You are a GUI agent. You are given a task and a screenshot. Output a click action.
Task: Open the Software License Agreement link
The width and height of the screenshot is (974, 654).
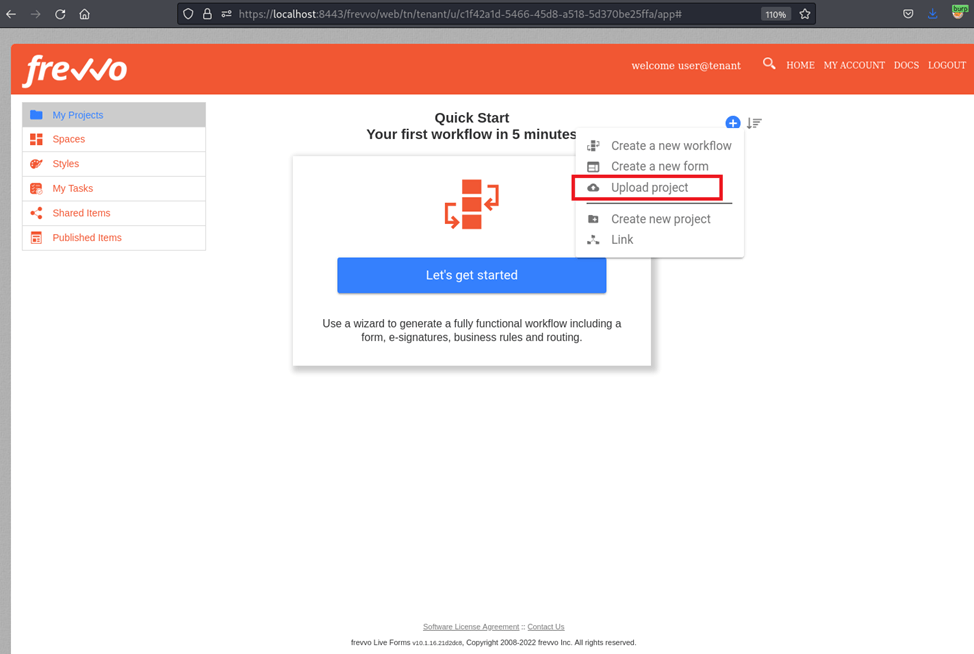click(x=470, y=626)
